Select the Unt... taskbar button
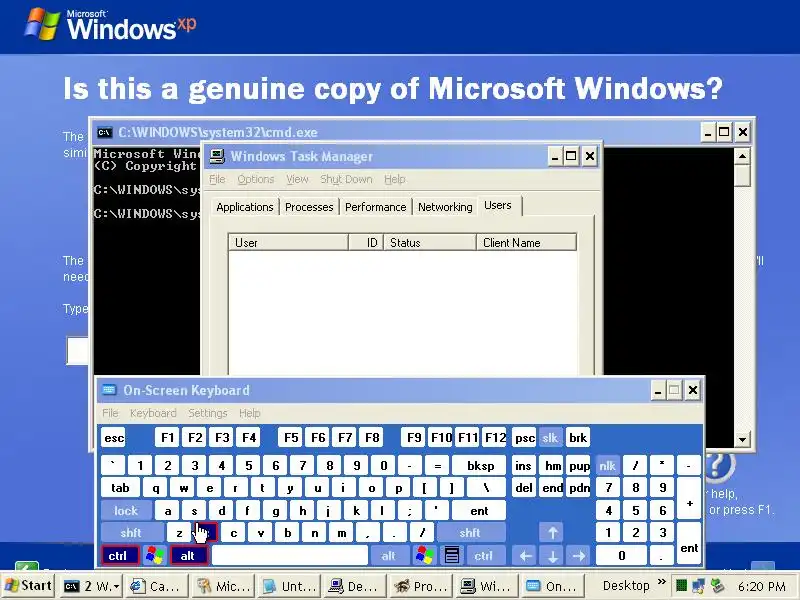 point(290,586)
